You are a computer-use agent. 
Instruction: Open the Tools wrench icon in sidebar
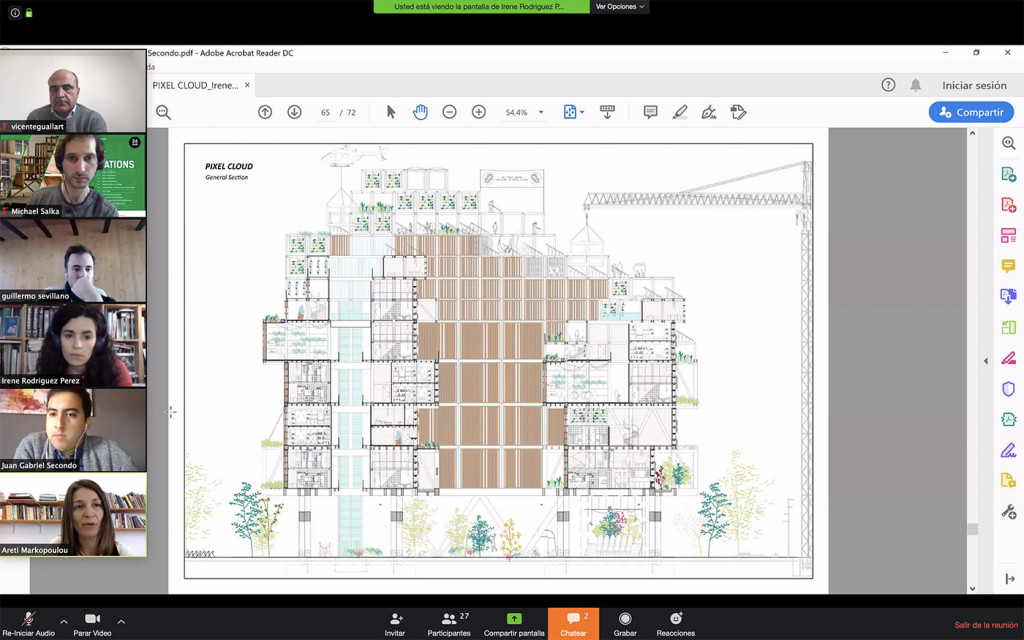click(x=1007, y=510)
